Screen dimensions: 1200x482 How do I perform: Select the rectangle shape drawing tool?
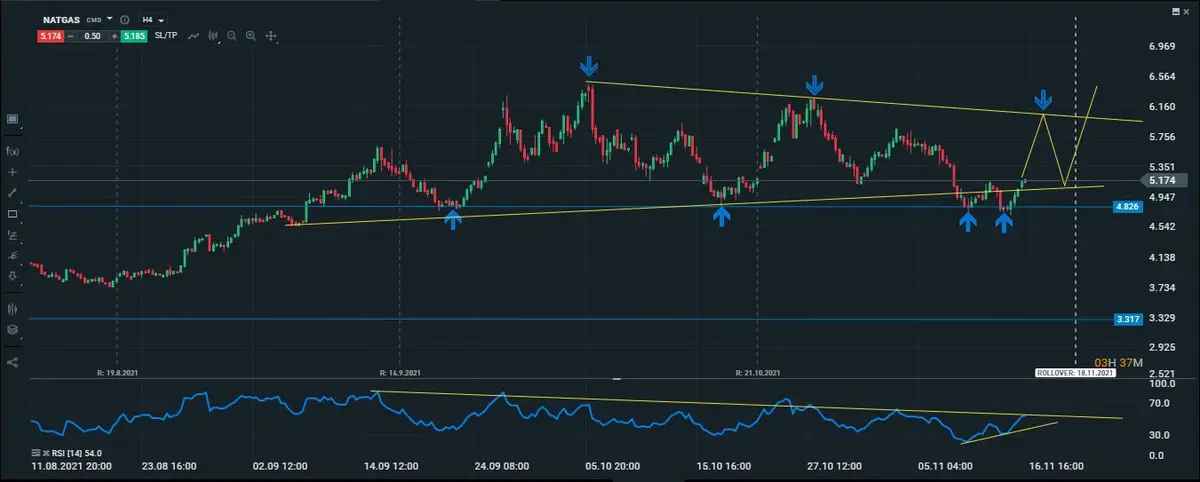12,214
